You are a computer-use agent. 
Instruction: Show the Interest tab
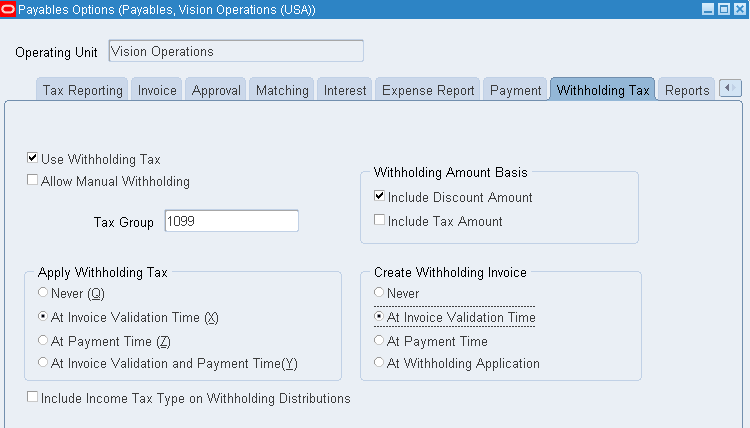pyautogui.click(x=345, y=90)
